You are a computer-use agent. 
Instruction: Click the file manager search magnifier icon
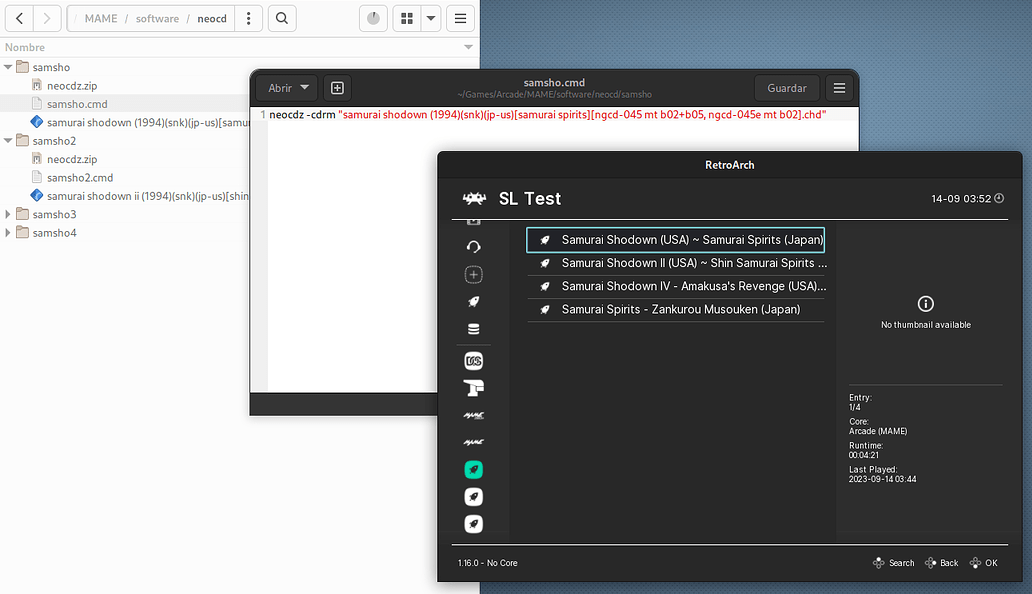(x=283, y=18)
